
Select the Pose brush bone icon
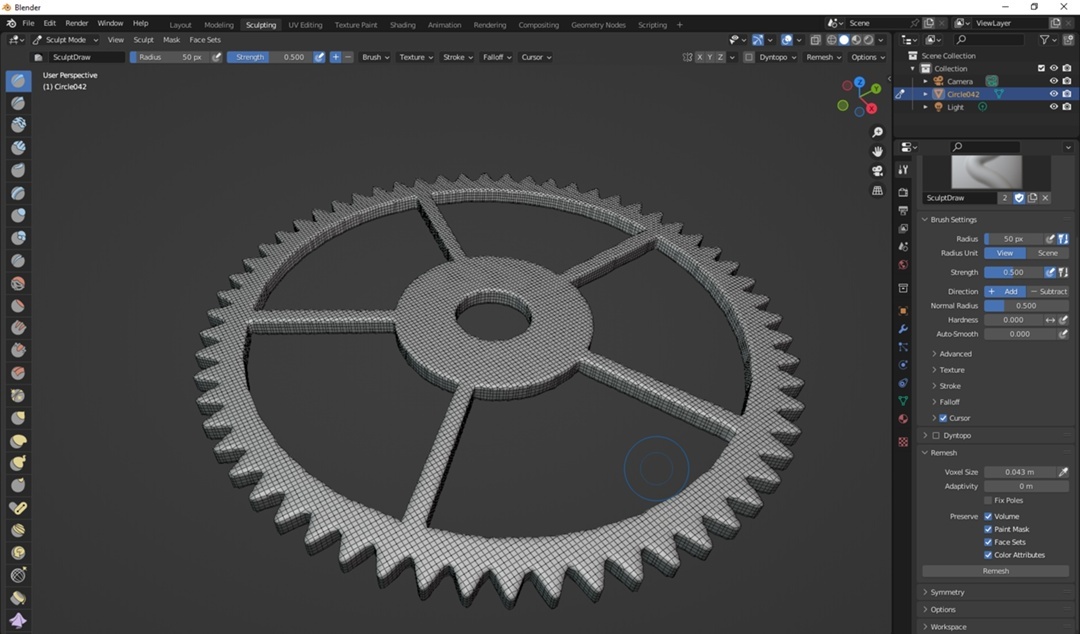(19, 508)
